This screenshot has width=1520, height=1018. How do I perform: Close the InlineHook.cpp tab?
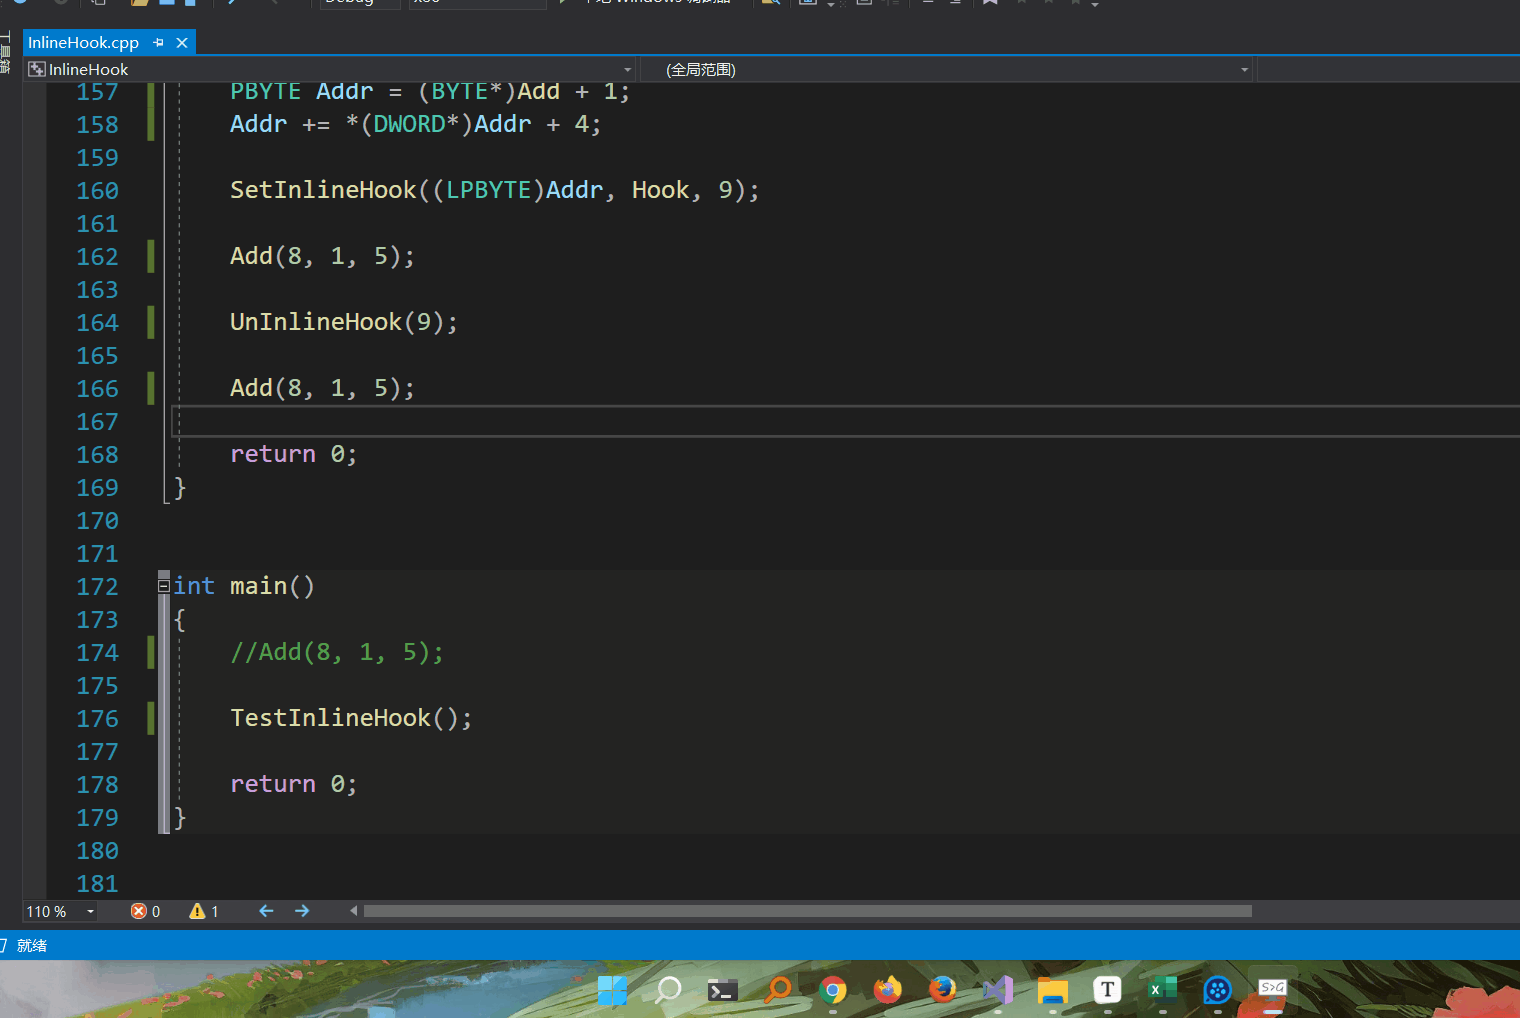182,42
